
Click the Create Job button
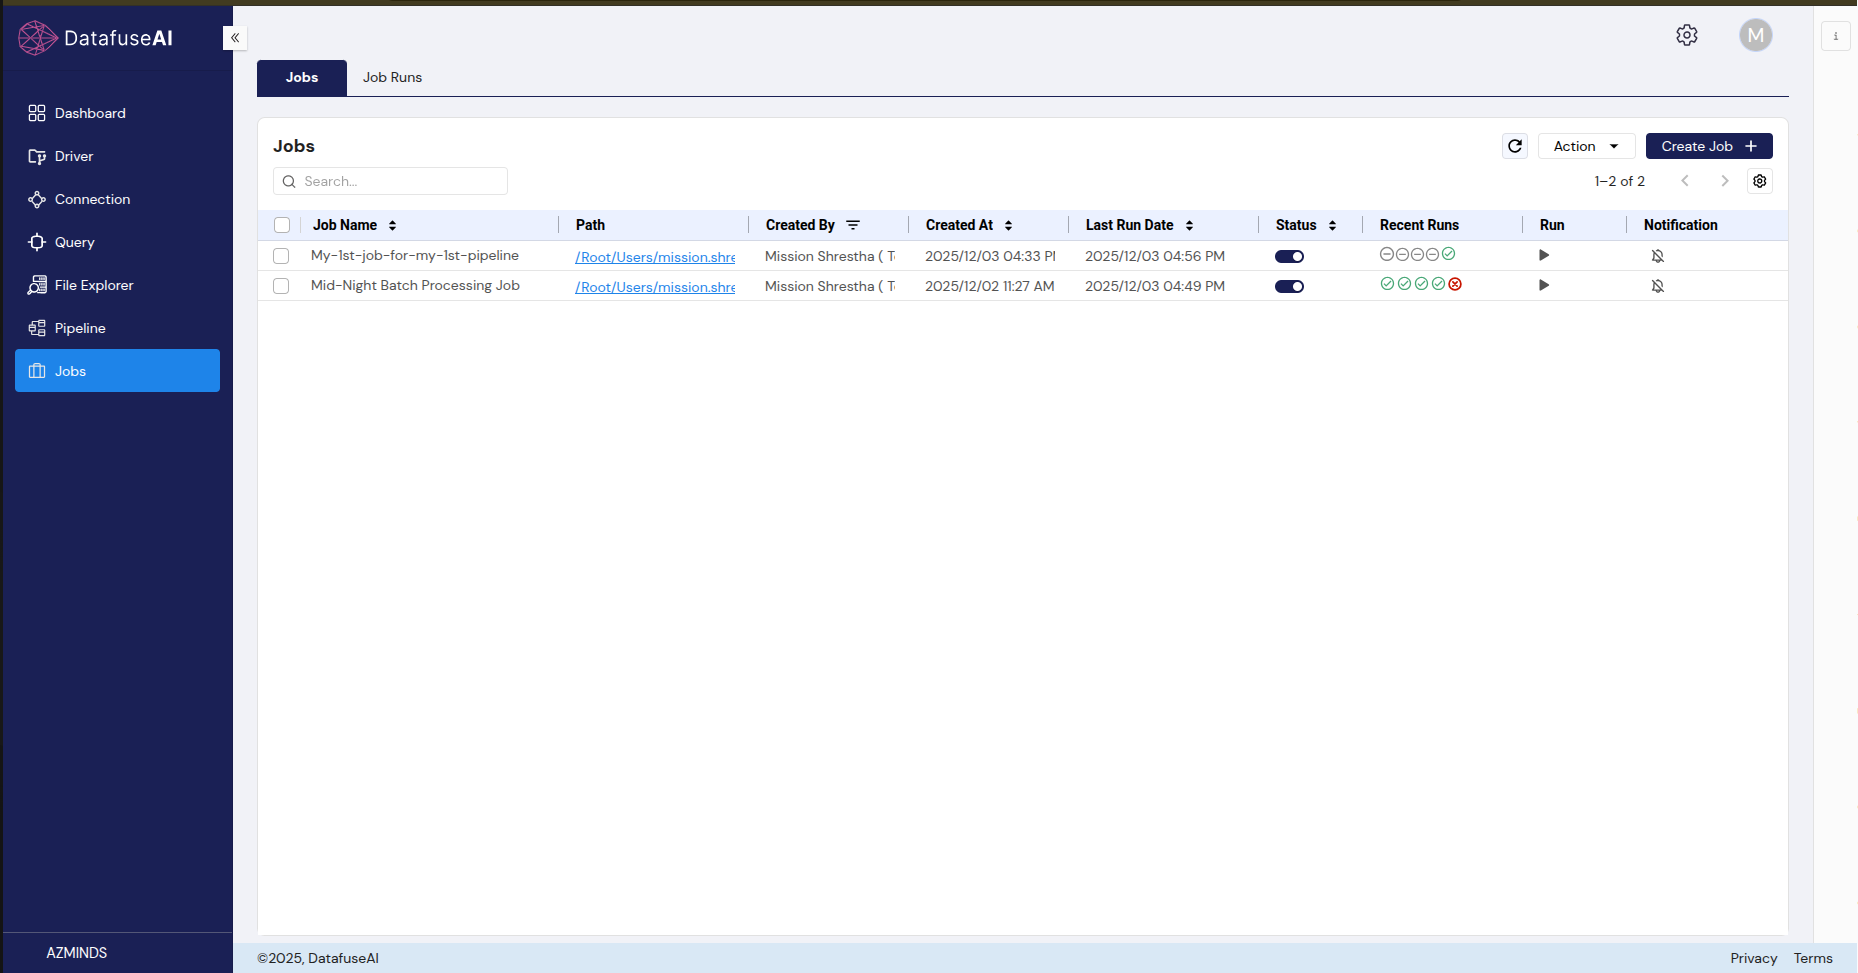[x=1708, y=146]
